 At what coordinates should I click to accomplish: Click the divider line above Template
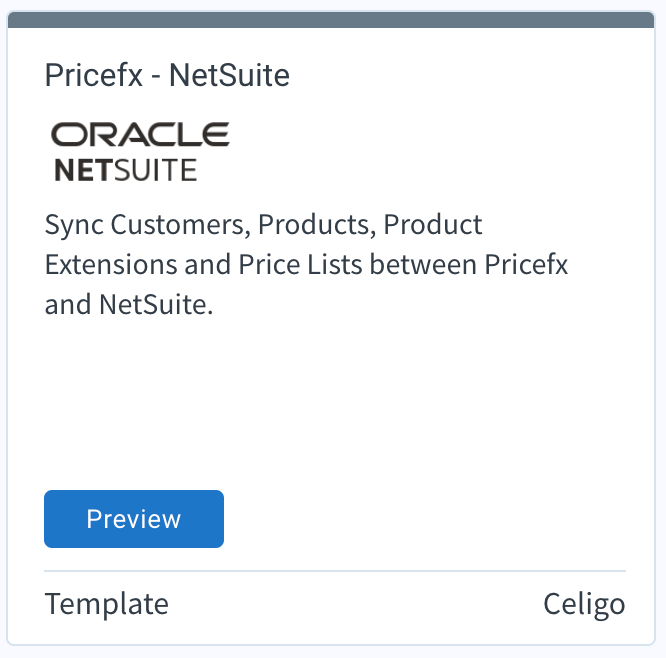pyautogui.click(x=335, y=571)
